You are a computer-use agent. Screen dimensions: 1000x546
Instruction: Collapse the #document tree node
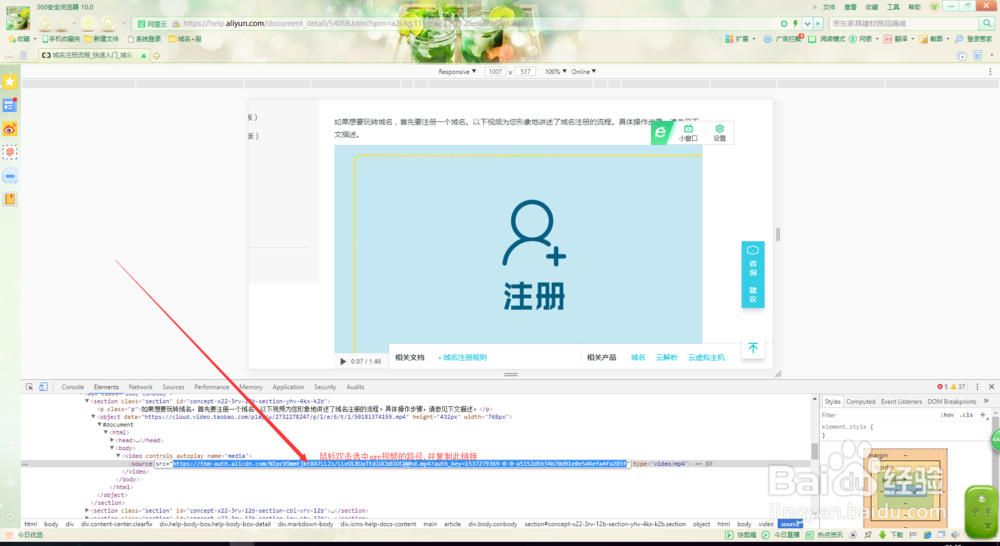(x=99, y=424)
